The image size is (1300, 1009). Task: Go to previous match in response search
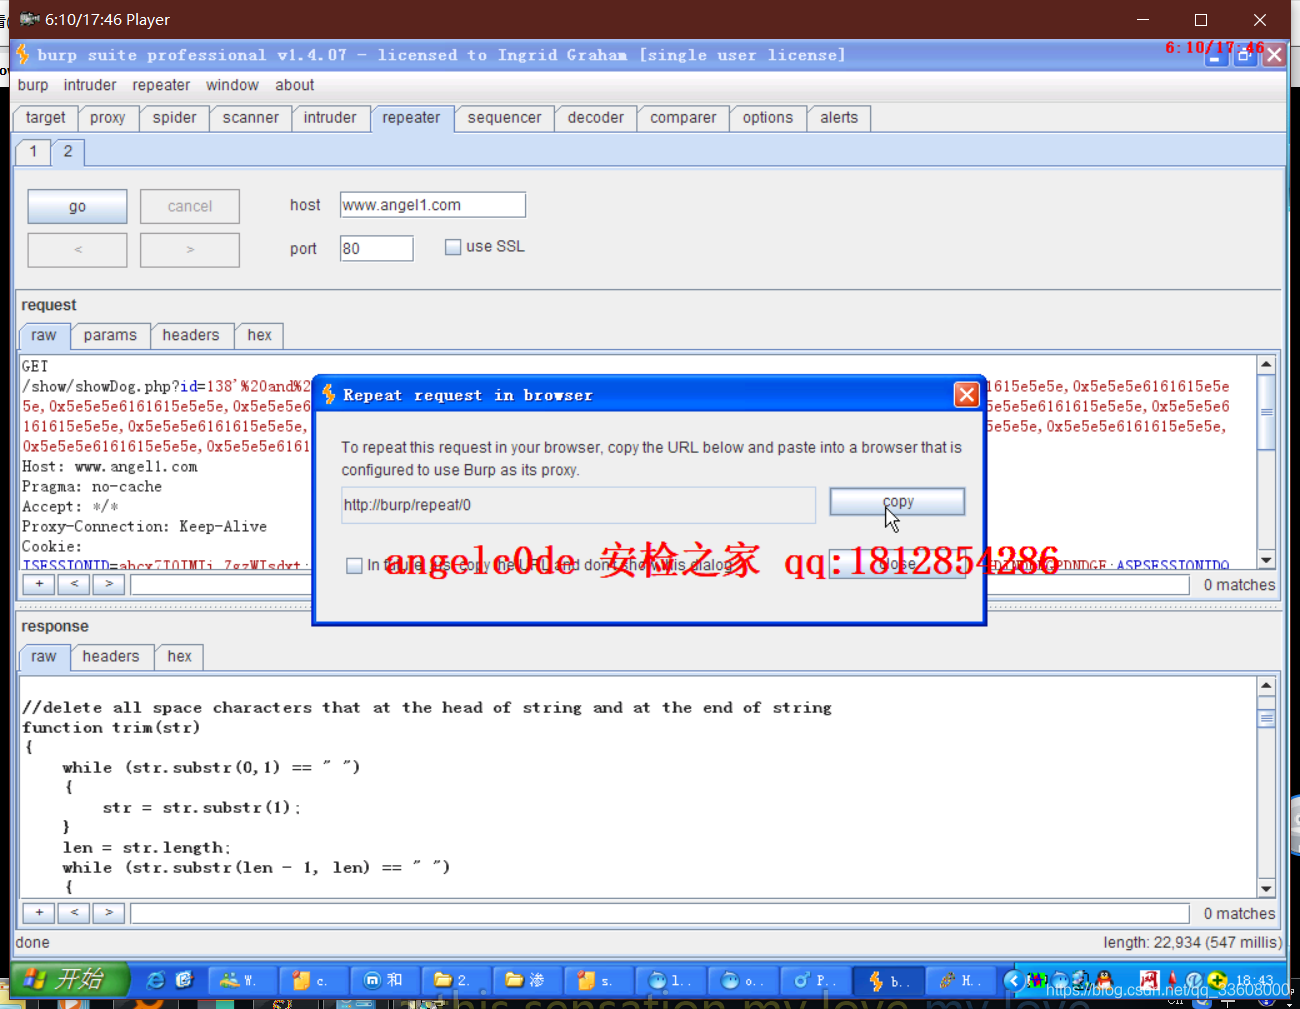tap(74, 913)
